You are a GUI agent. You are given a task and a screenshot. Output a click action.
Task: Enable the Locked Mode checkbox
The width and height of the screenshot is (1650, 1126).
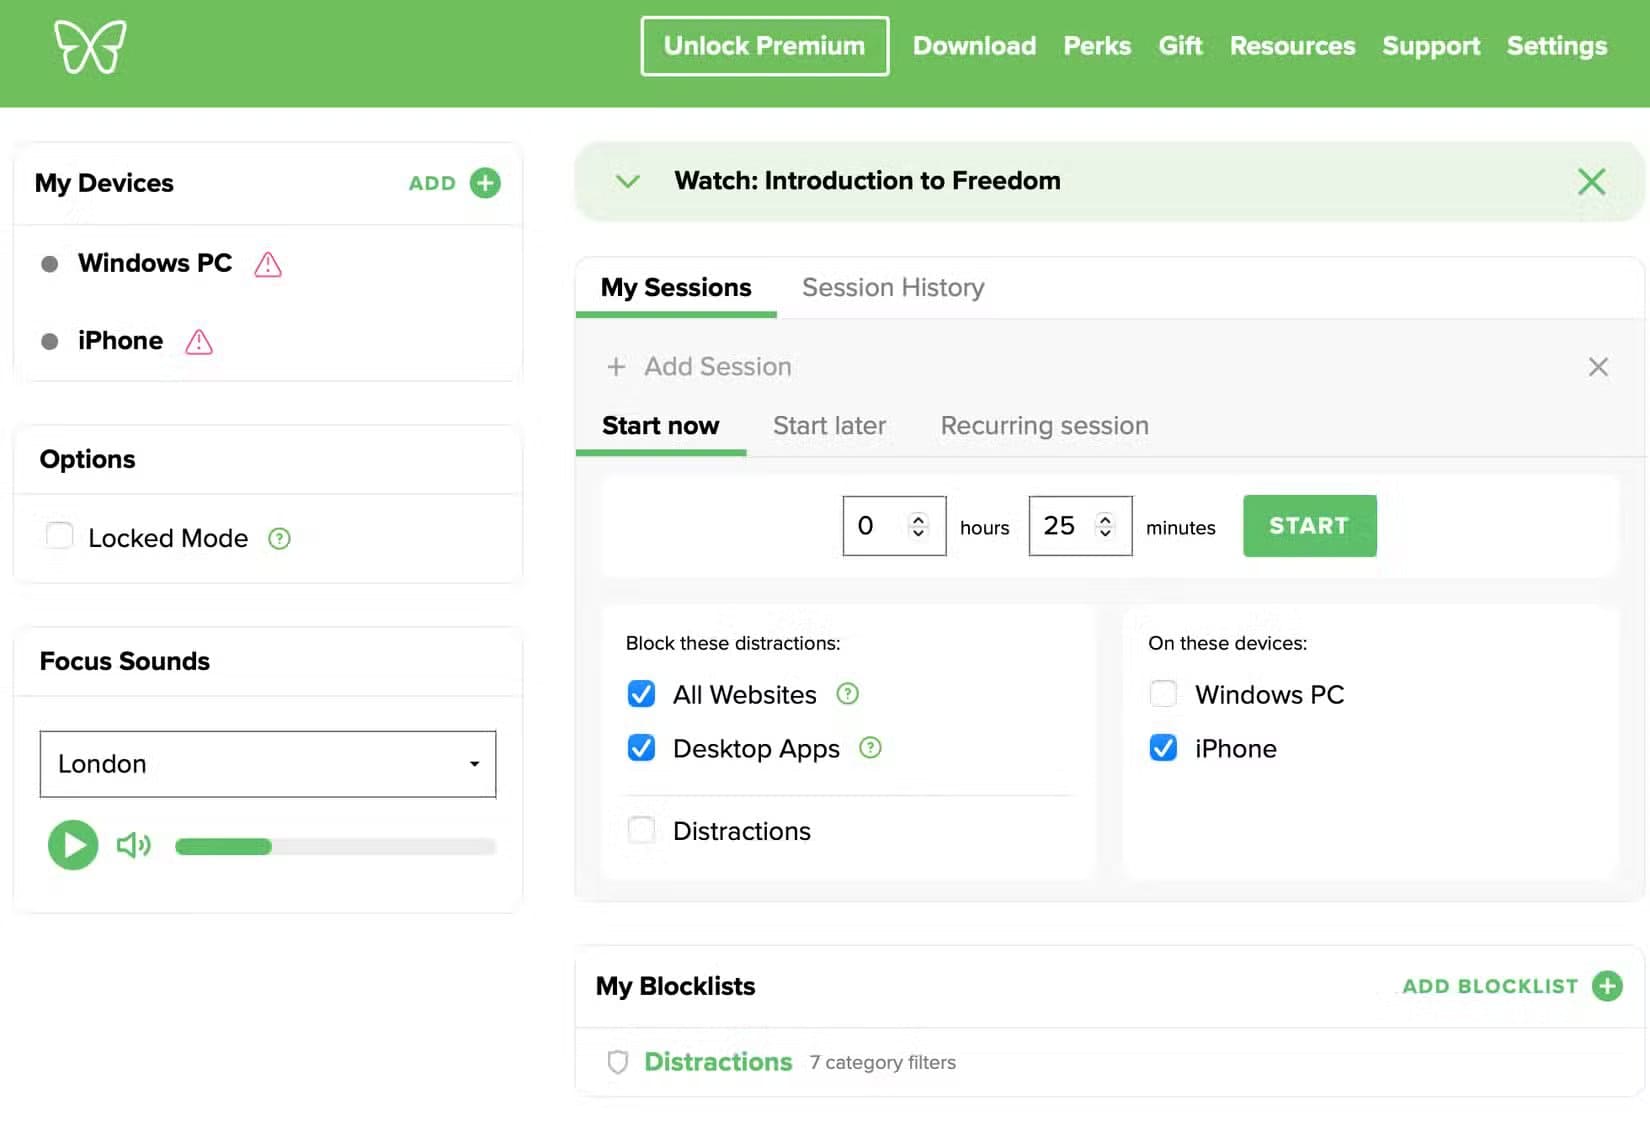coord(60,536)
